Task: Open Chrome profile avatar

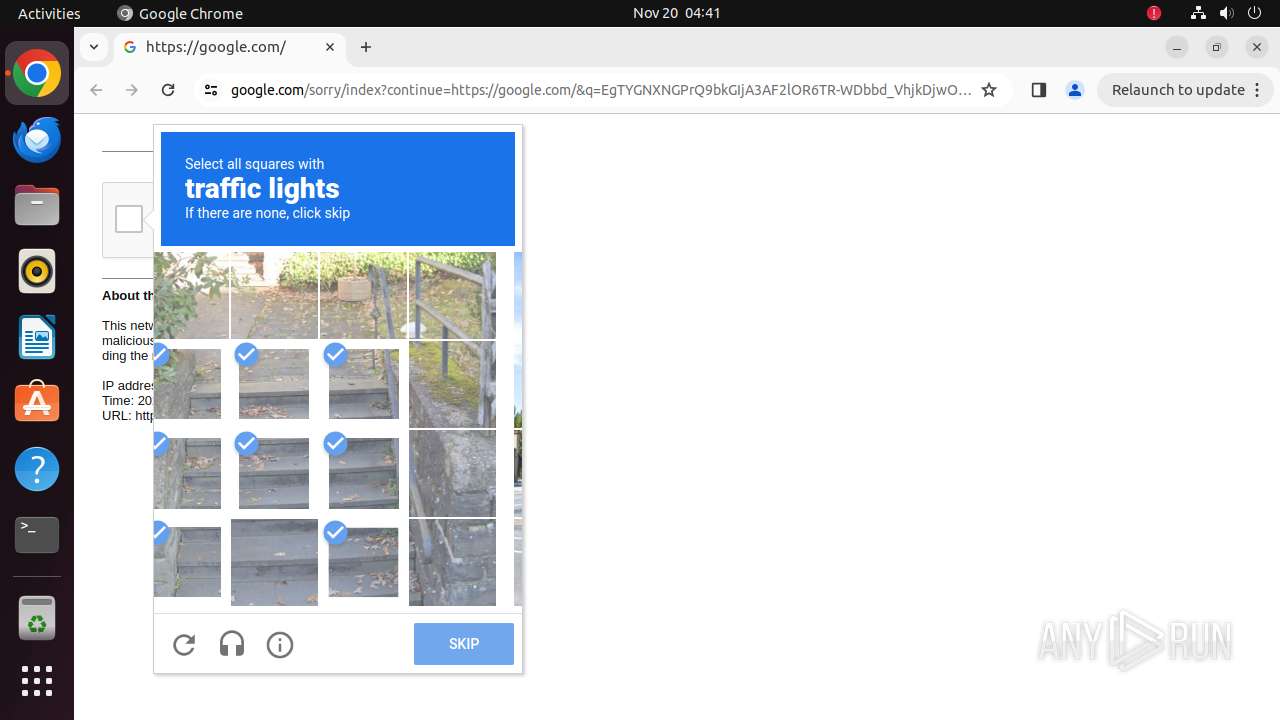Action: 1075,90
